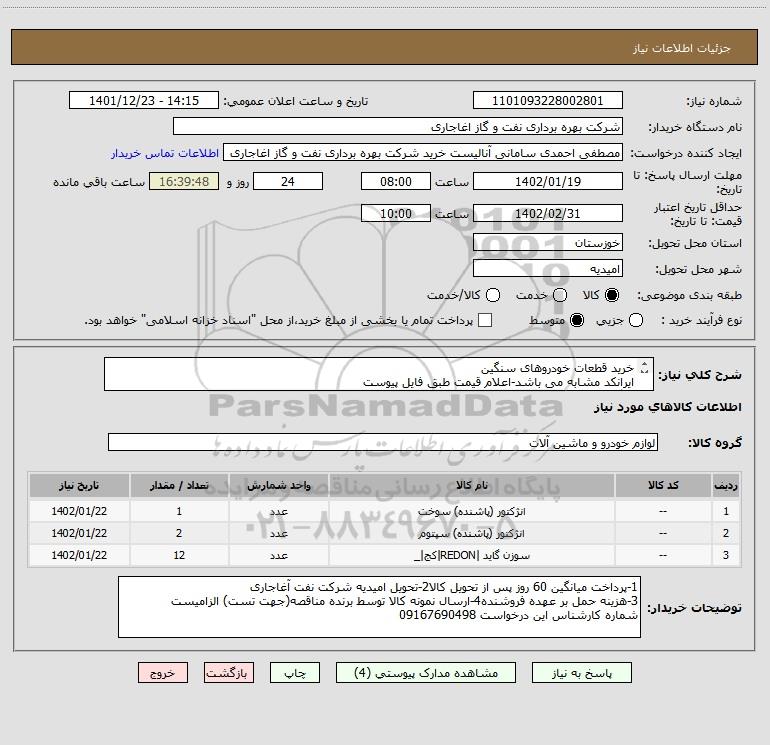
Task: Click the announcement date 1401/12/23 field
Action: coord(144,101)
